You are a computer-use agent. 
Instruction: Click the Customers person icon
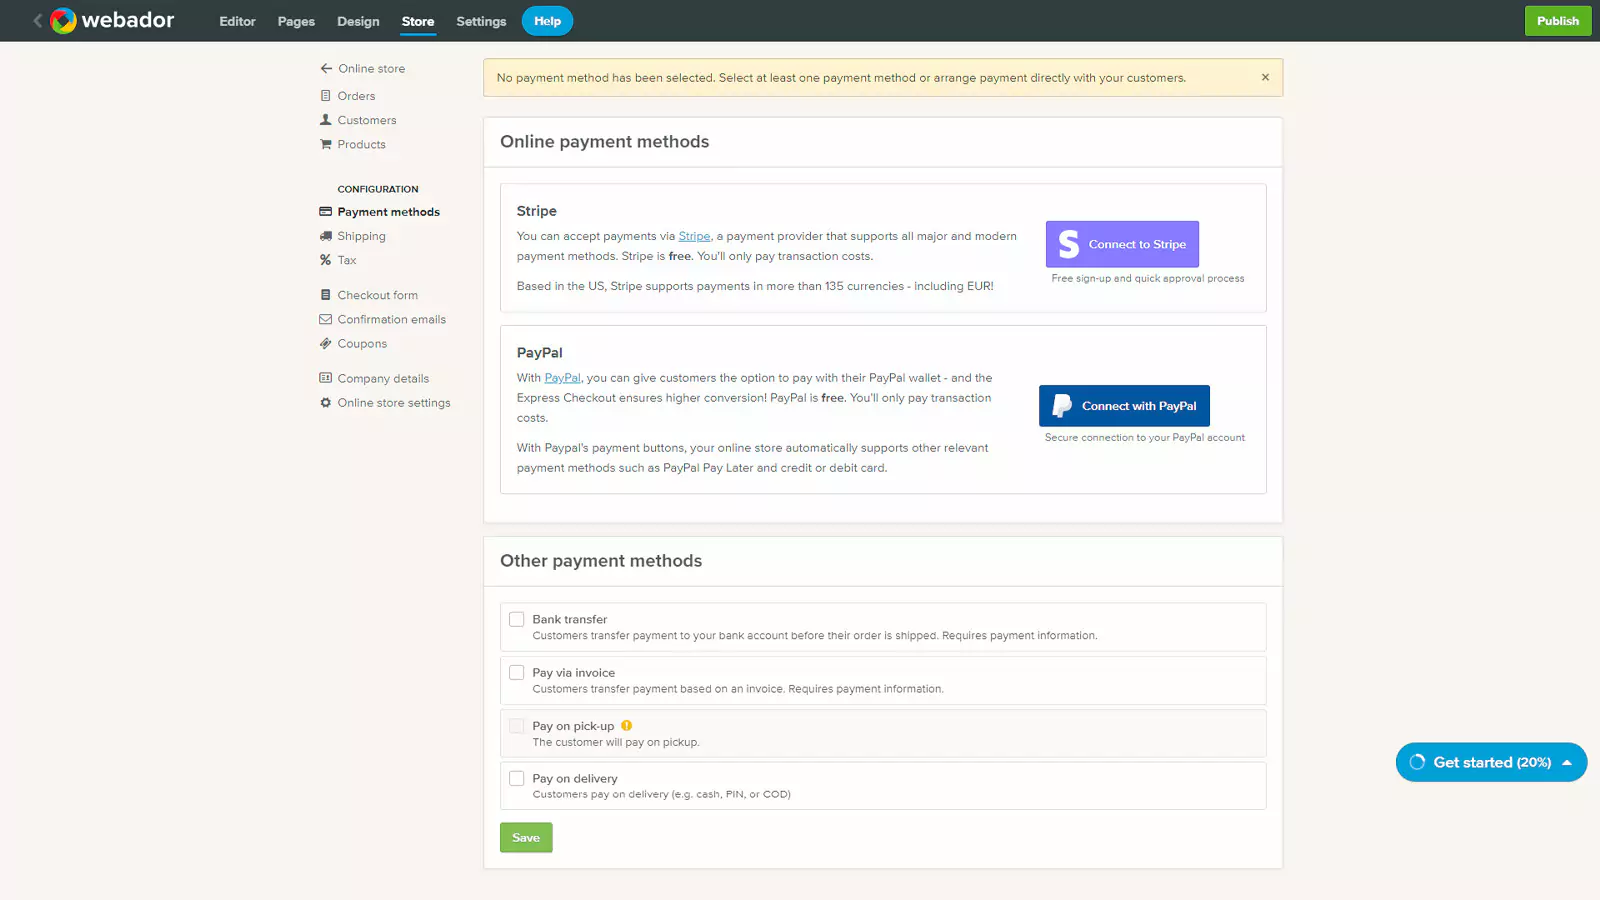point(325,120)
